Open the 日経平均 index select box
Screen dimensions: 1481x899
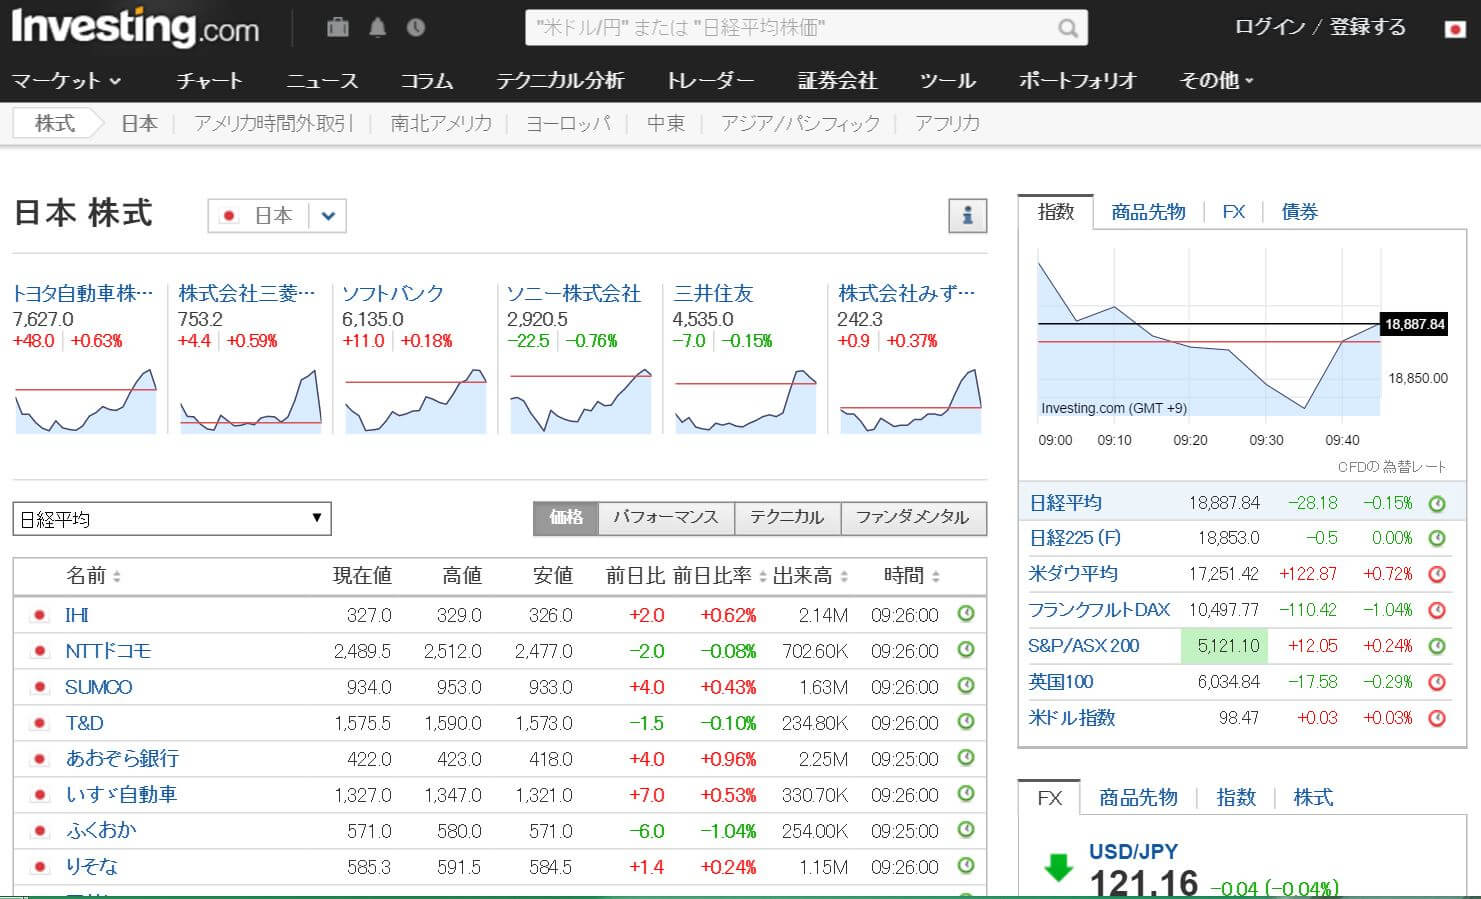coord(172,519)
